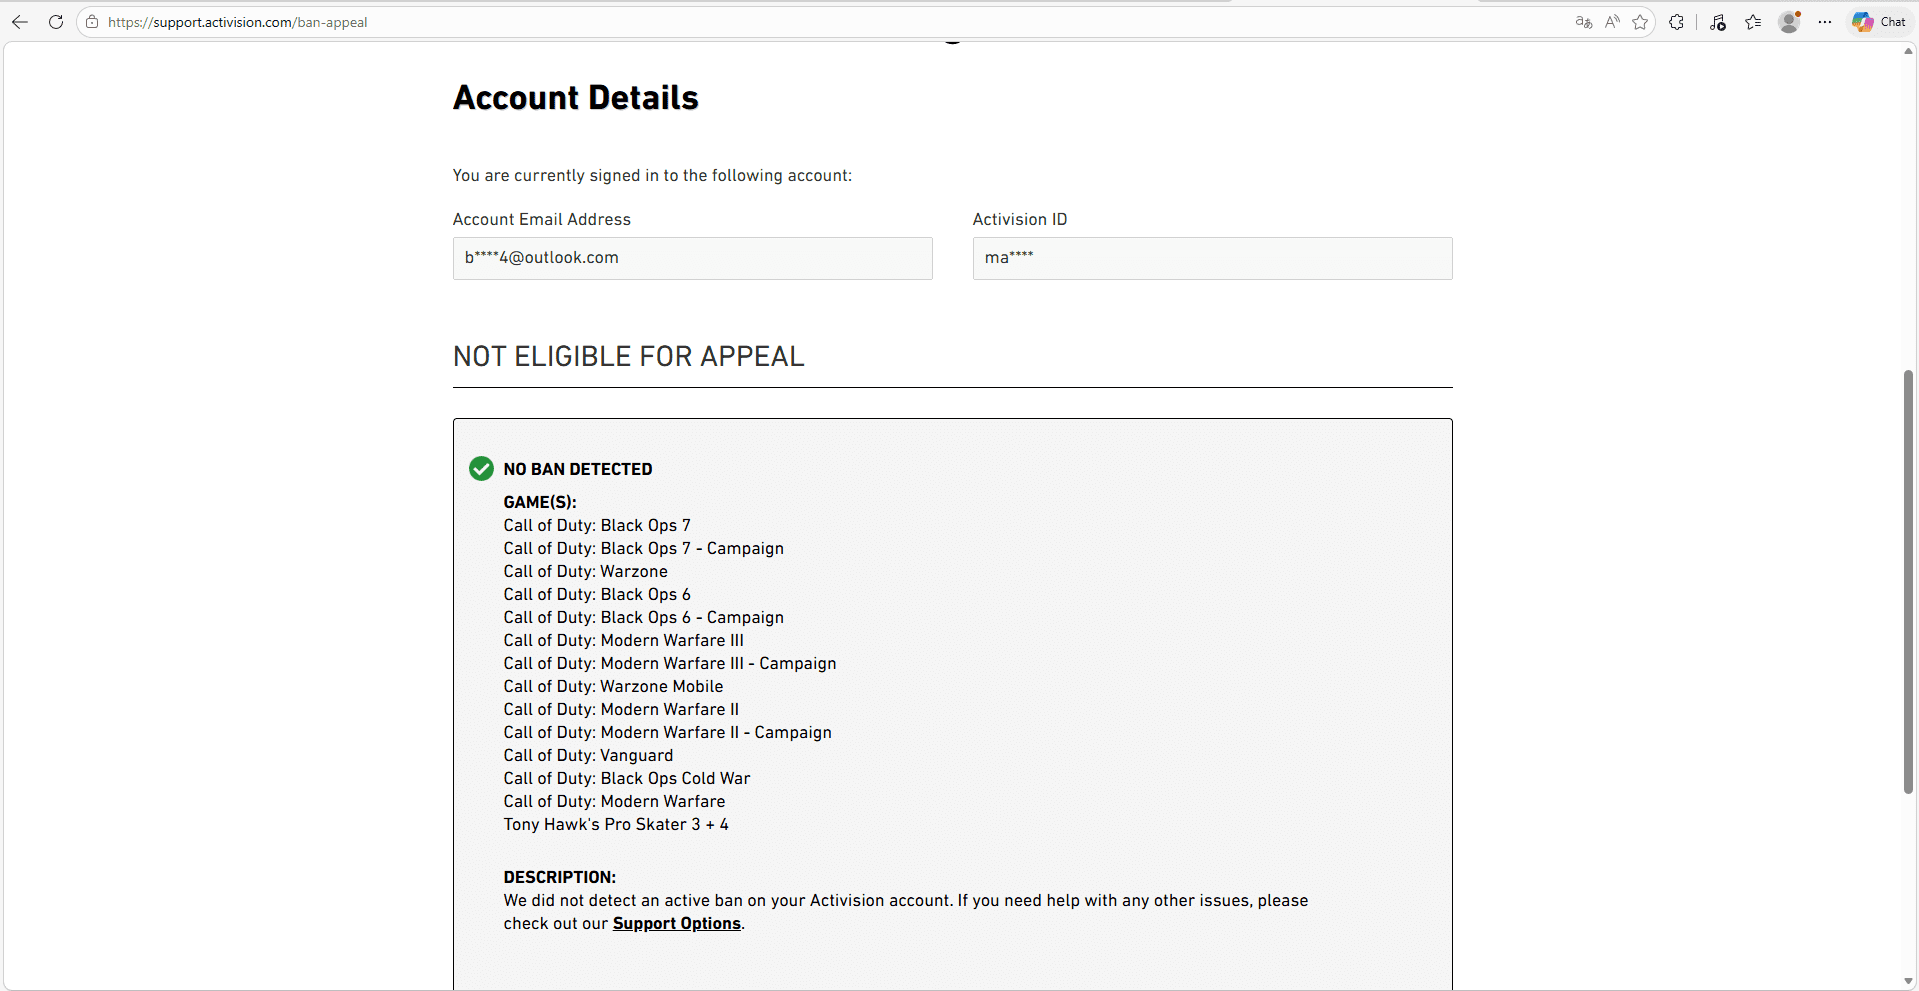This screenshot has height=991, width=1919.
Task: Open the browser Extensions puzzle icon
Action: [x=1677, y=22]
